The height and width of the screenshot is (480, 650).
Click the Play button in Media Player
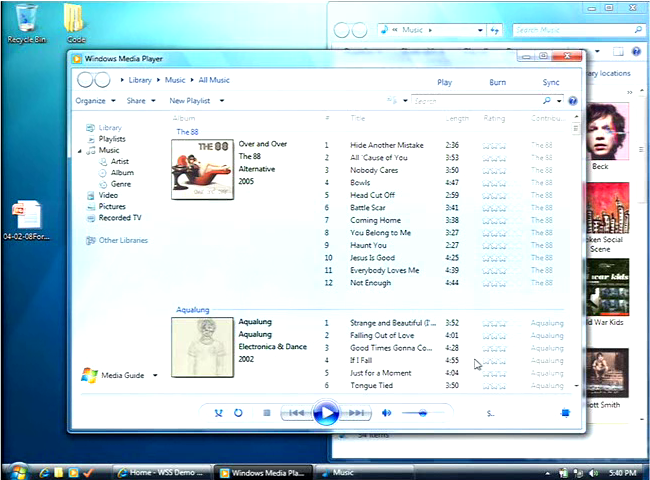tap(326, 413)
